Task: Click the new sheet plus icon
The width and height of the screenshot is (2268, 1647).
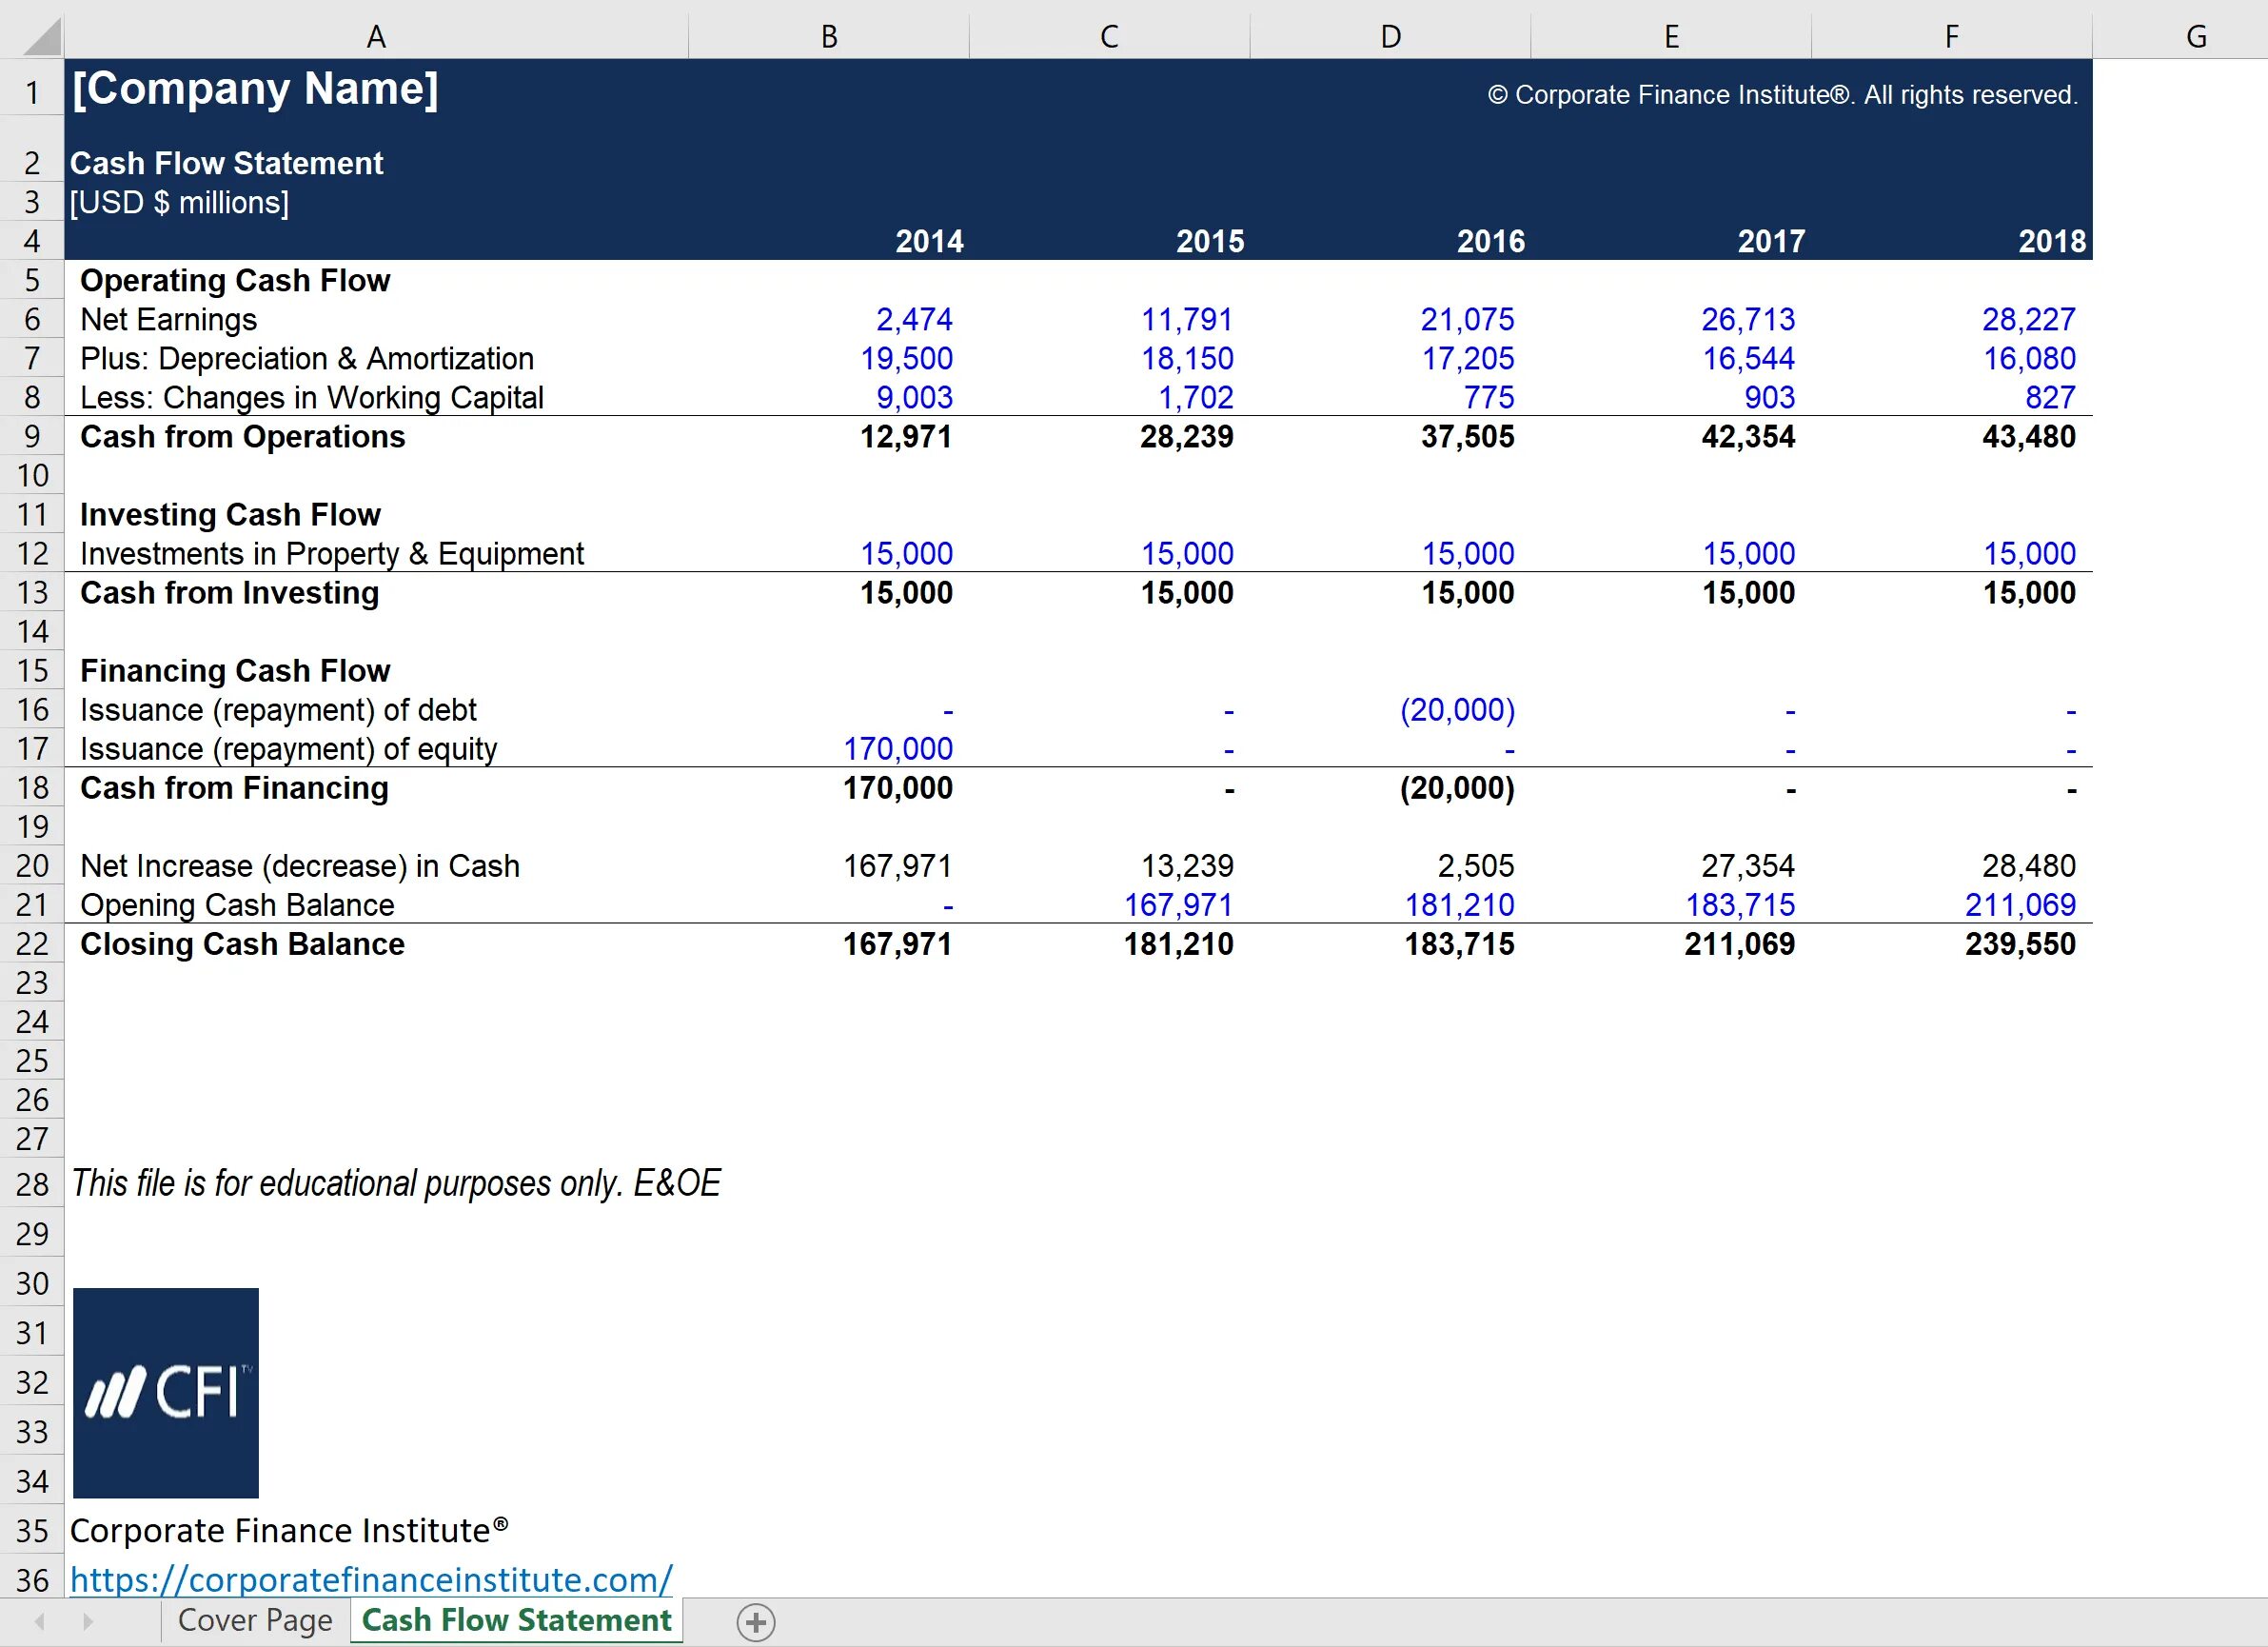Action: tap(756, 1622)
